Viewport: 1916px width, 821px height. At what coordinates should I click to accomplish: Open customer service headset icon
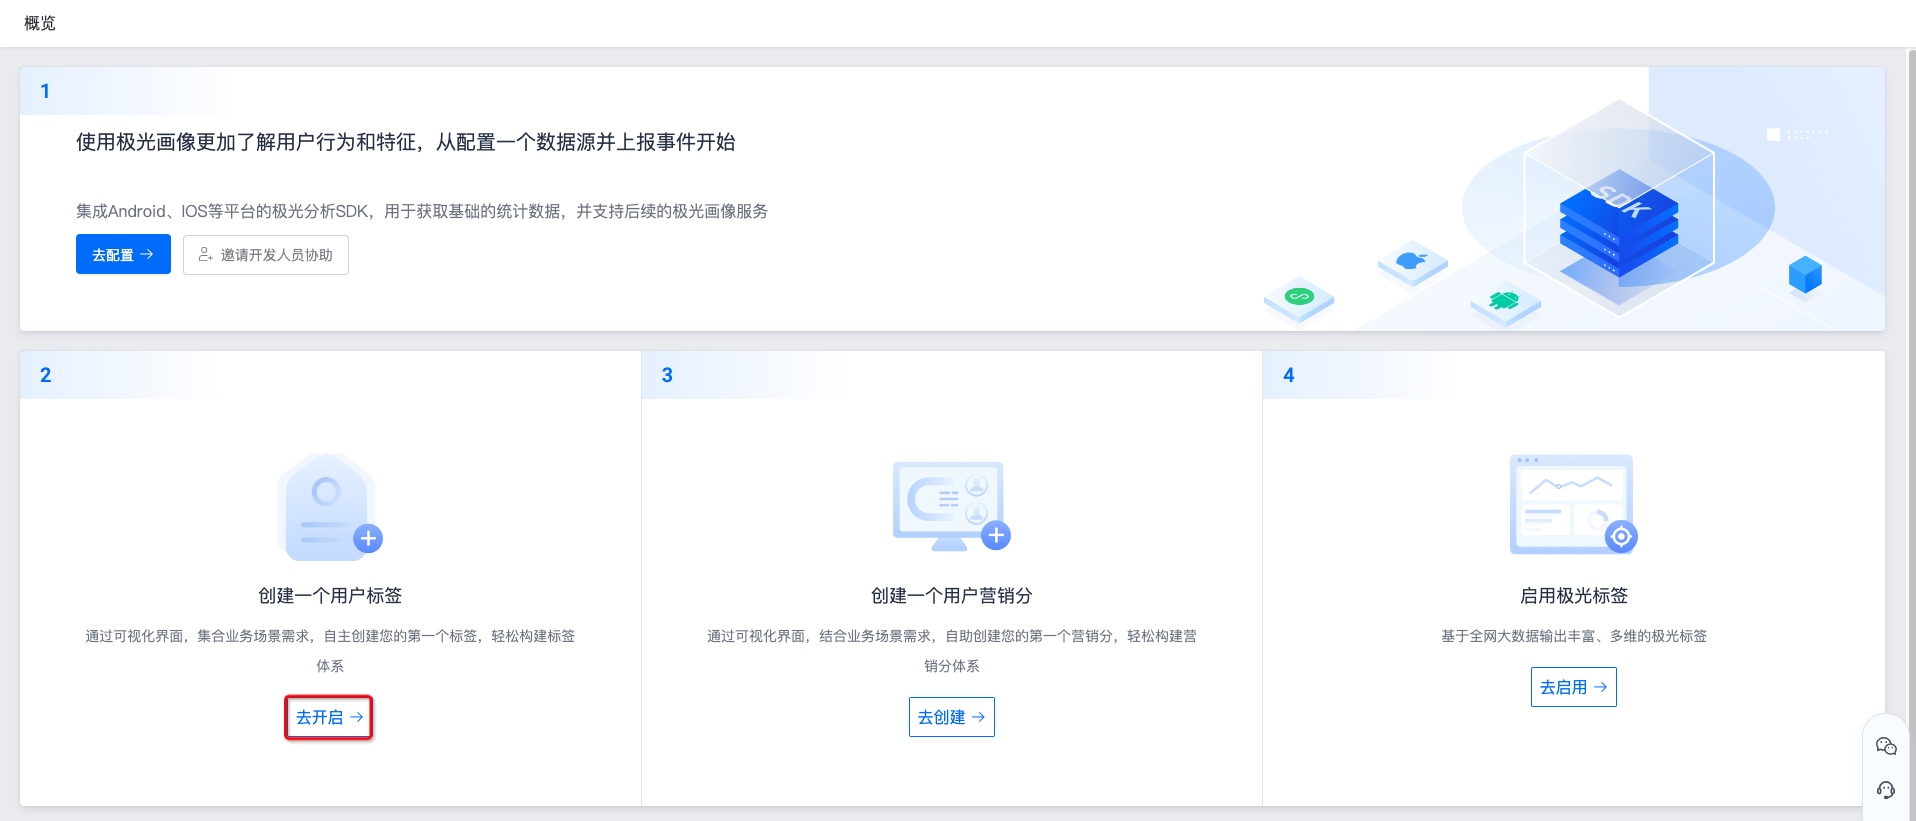pos(1886,790)
